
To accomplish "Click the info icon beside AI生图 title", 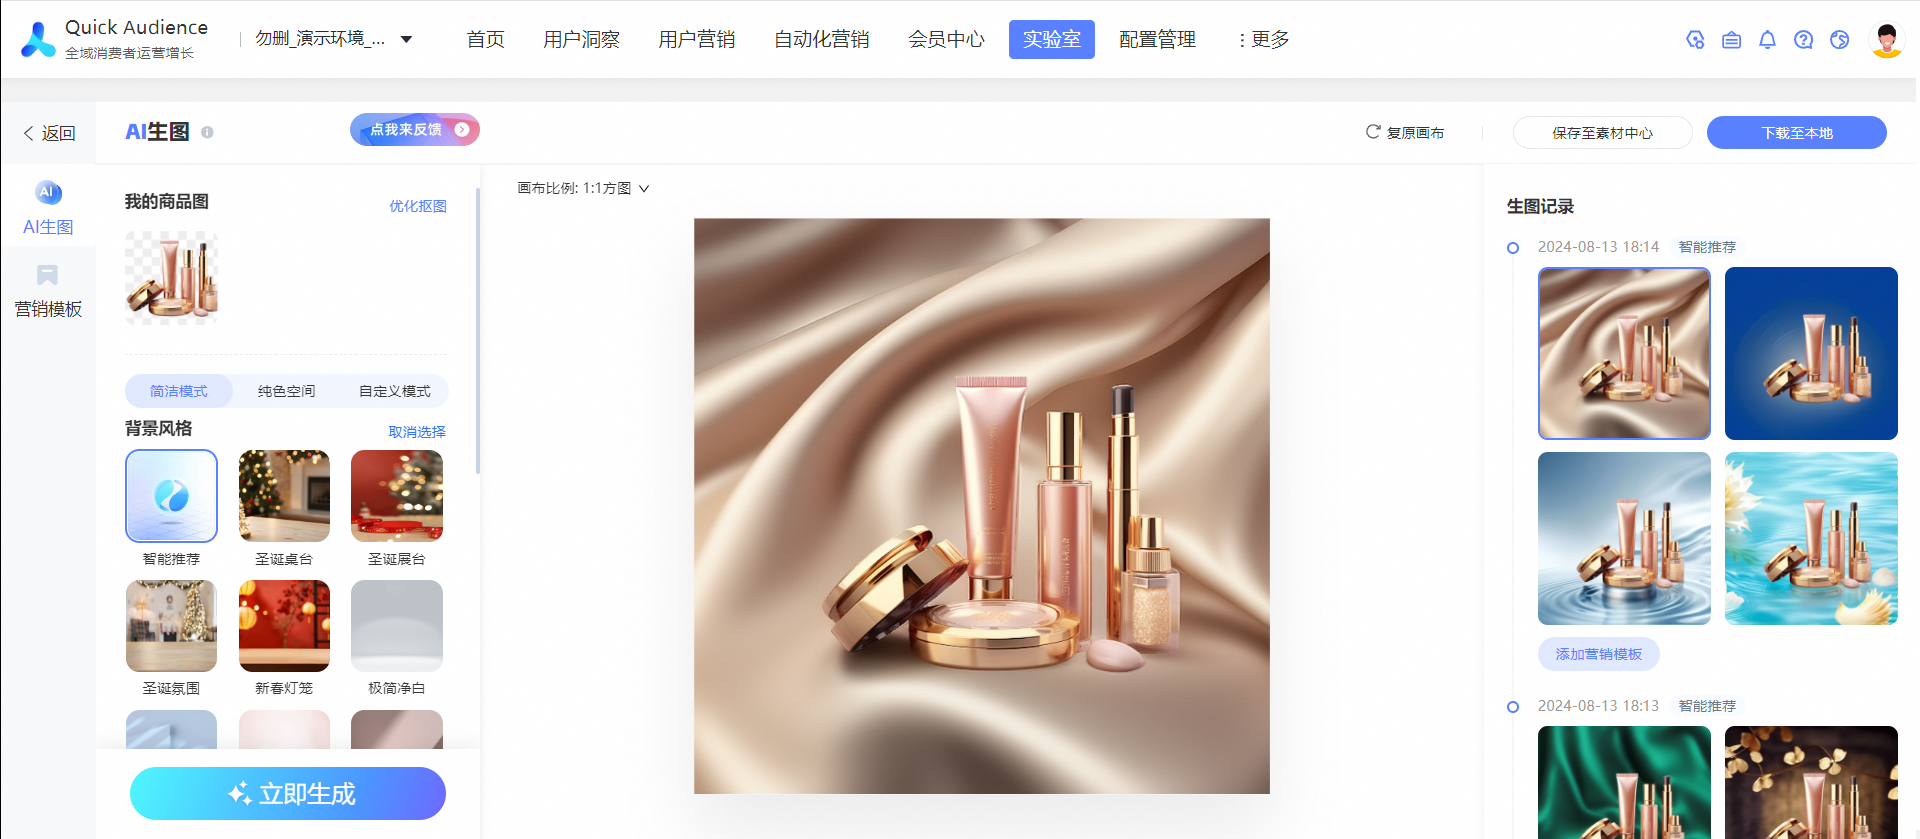I will [207, 132].
